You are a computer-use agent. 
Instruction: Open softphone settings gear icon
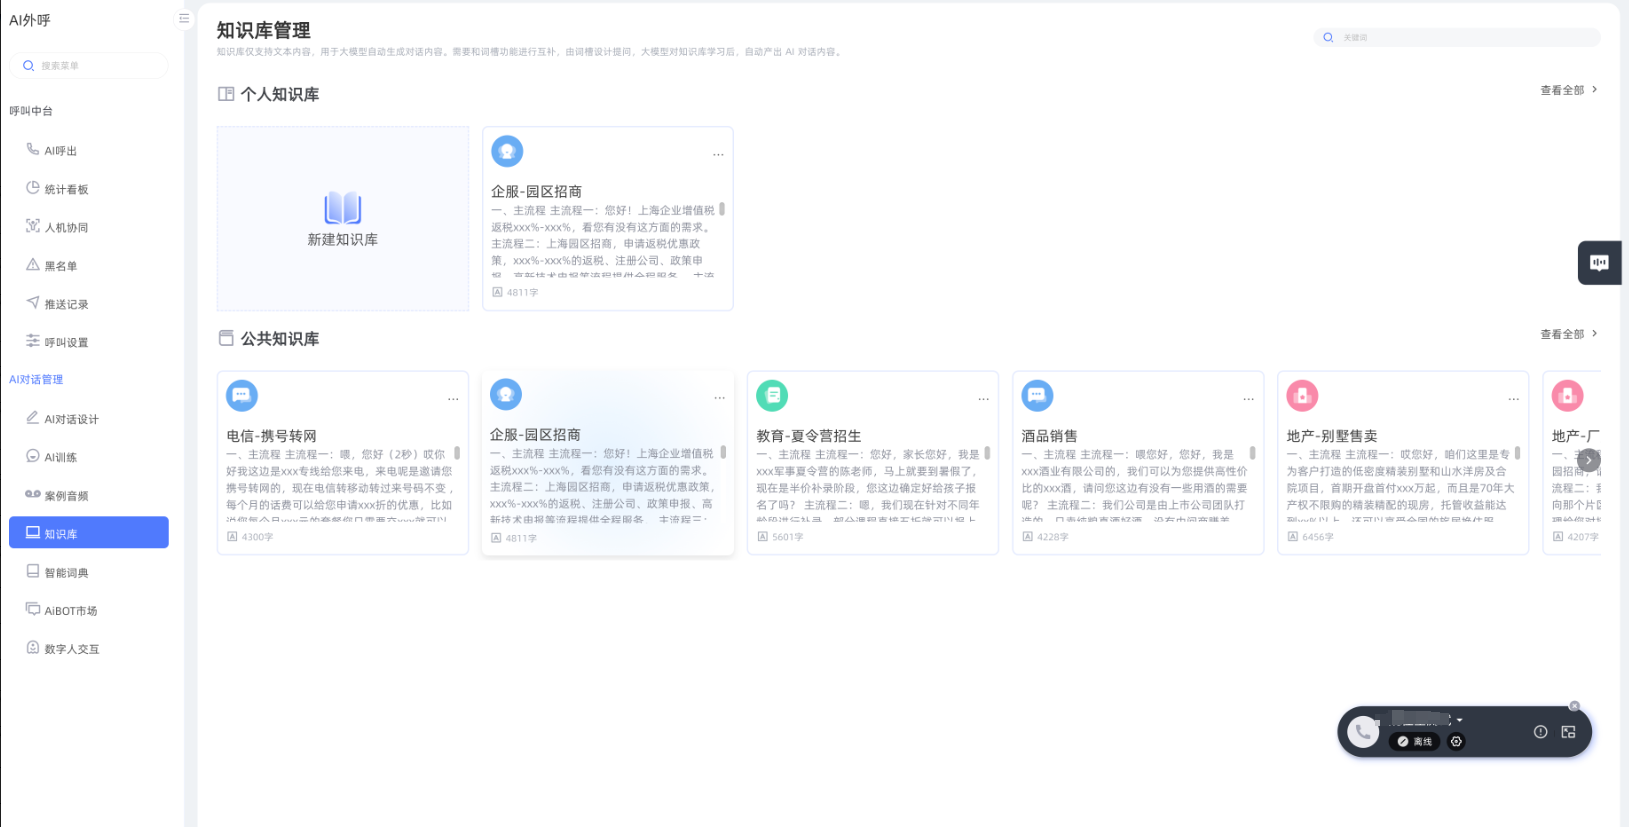click(1456, 742)
